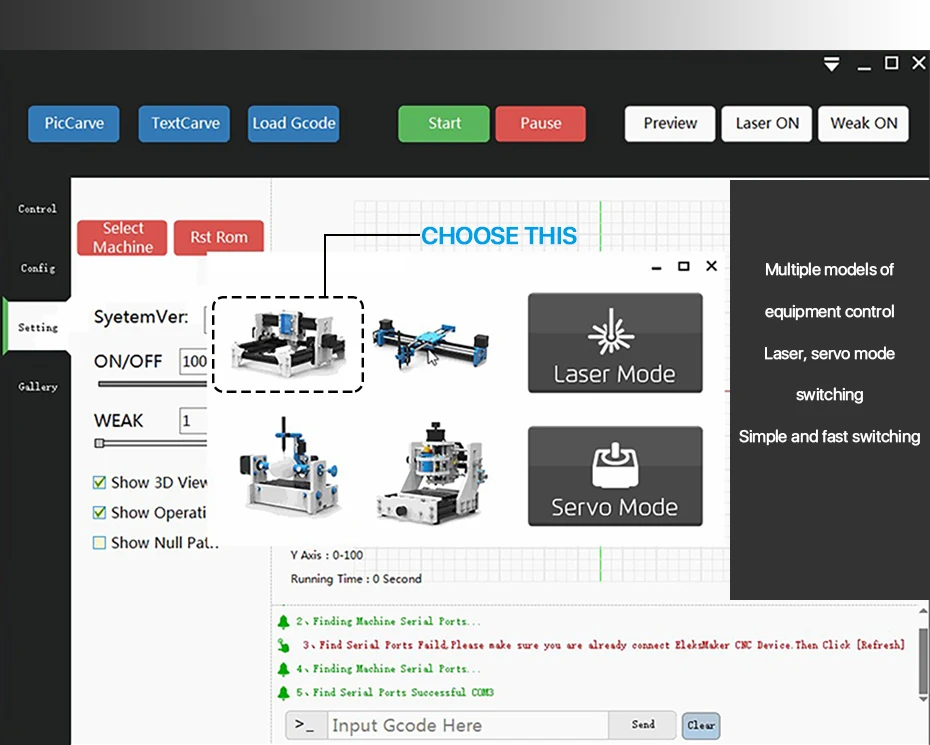Click the Load Gcode button
The width and height of the screenshot is (930, 745).
click(294, 123)
